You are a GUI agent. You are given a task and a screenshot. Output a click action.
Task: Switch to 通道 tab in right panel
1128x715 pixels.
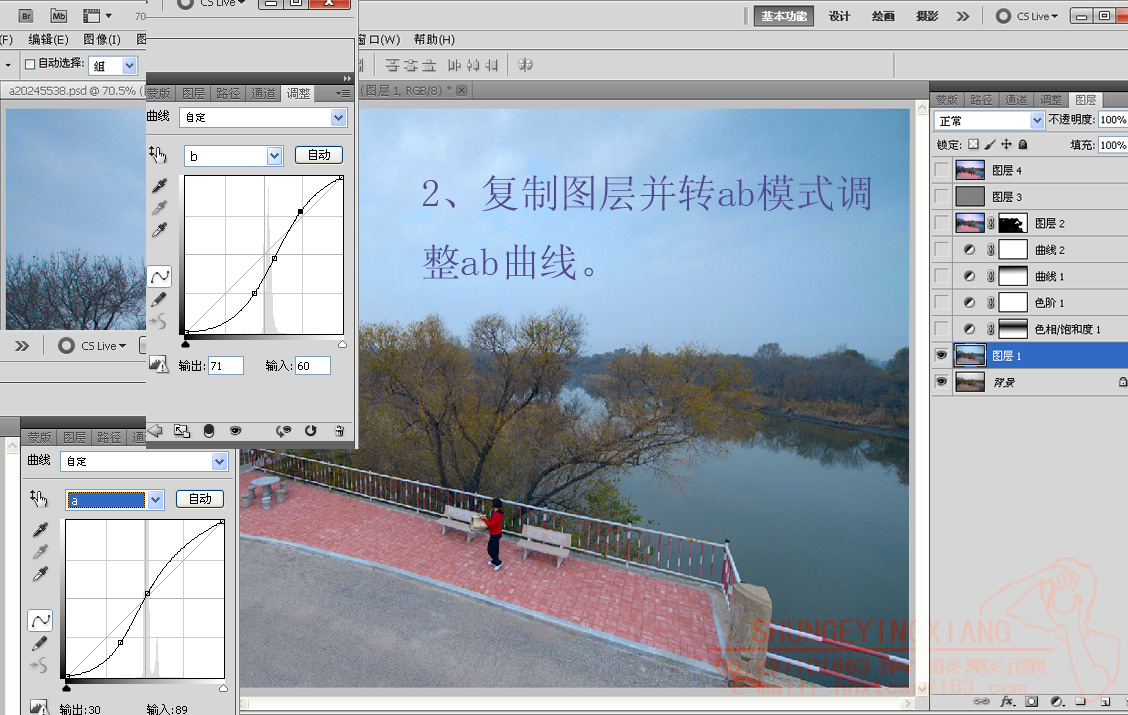(x=1016, y=100)
